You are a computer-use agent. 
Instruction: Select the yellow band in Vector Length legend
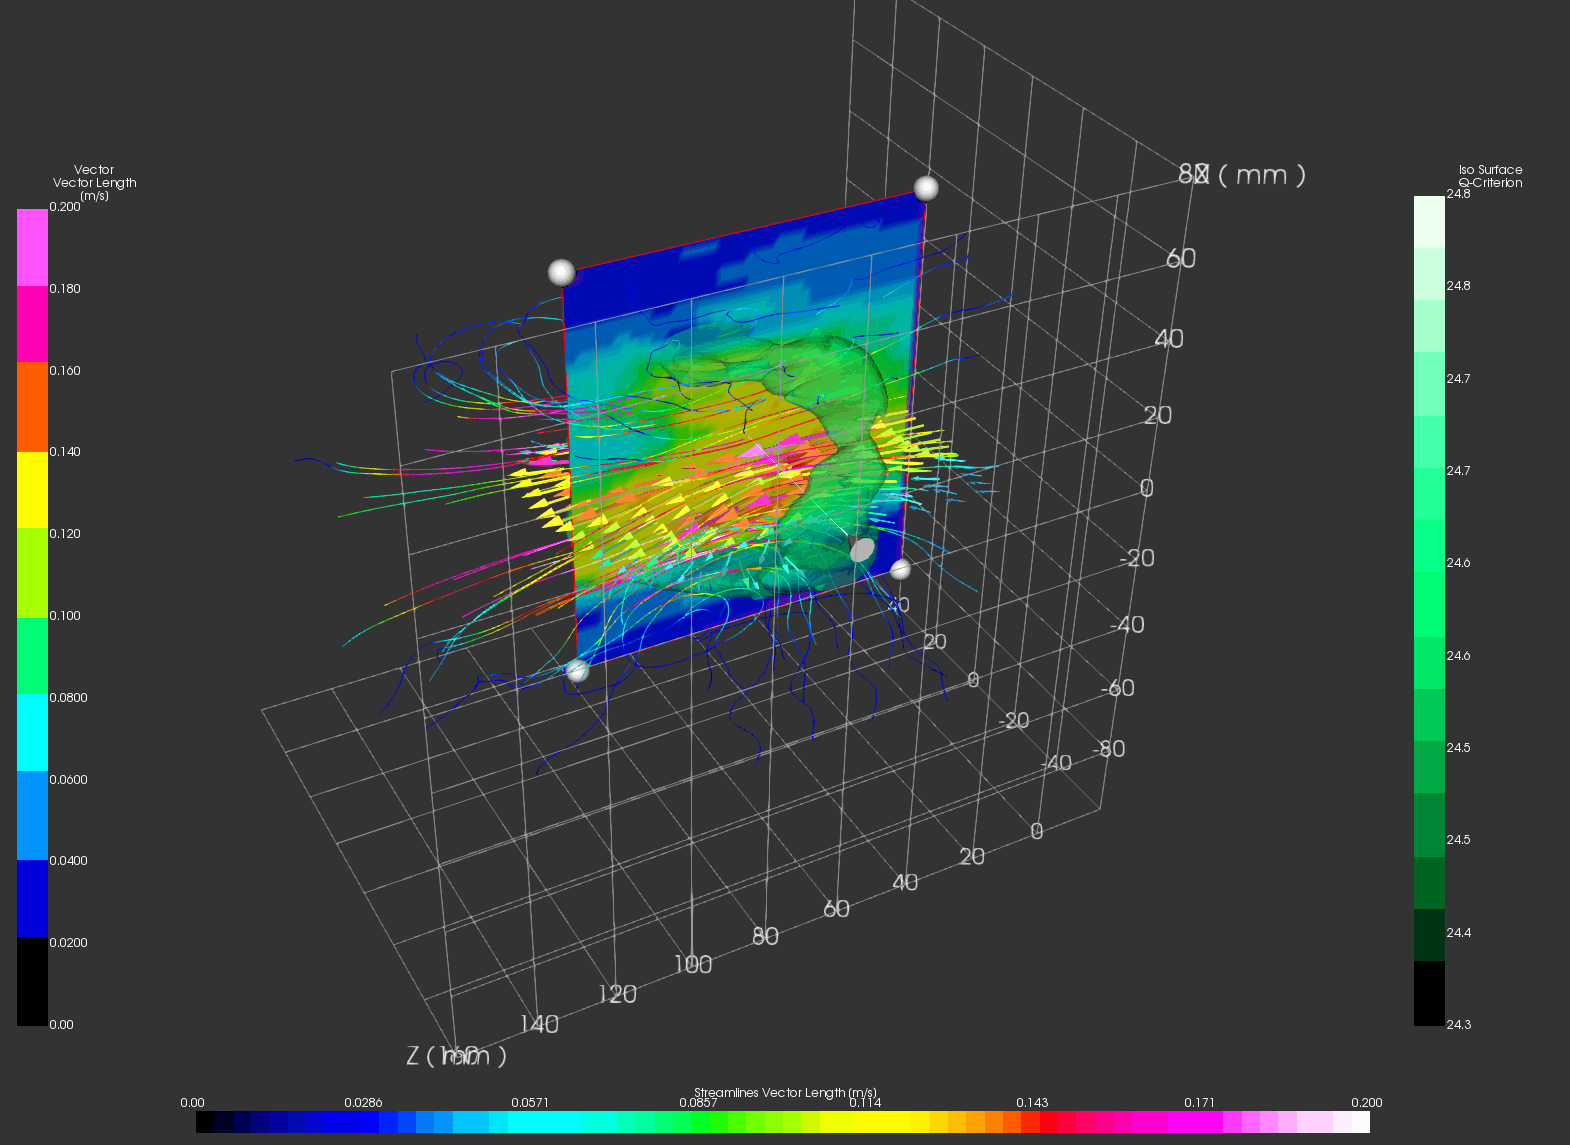[x=32, y=489]
